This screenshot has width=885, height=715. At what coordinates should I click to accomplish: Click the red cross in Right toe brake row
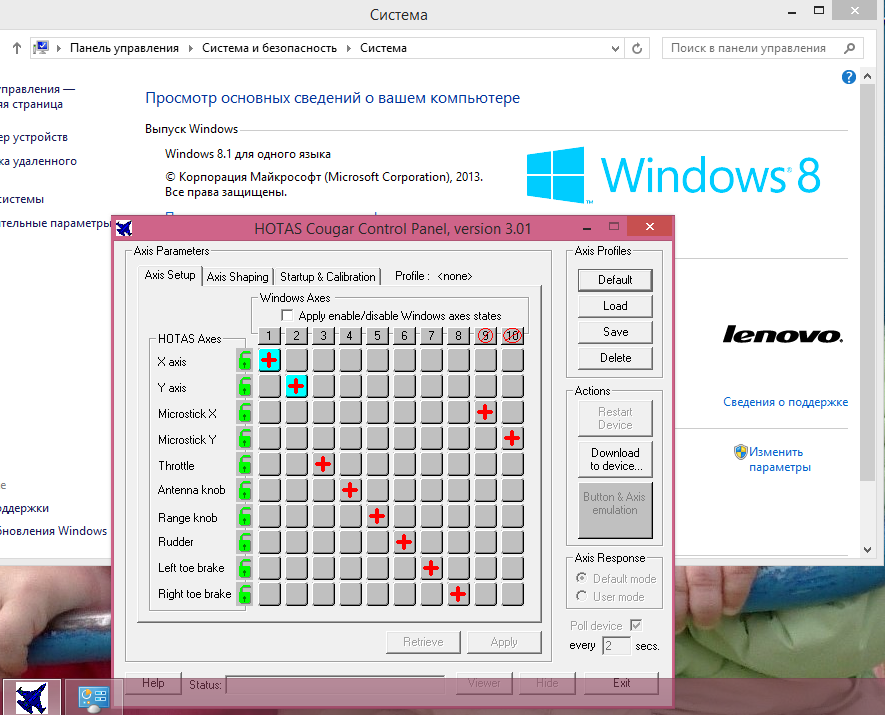[458, 594]
